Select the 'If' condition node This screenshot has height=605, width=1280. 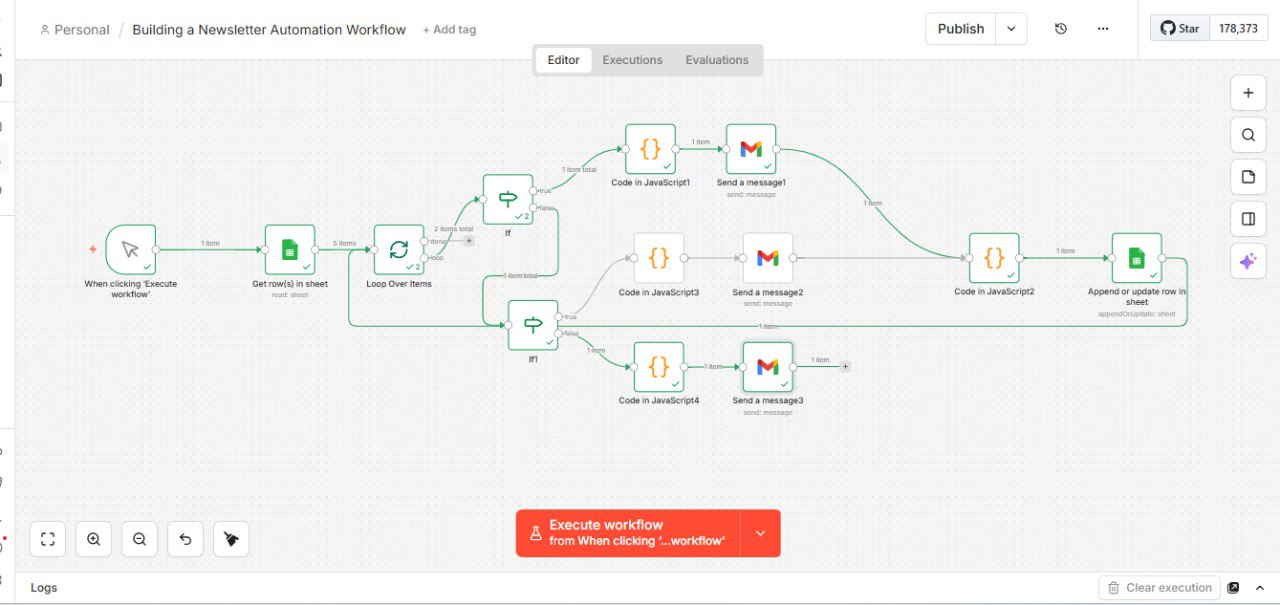[x=508, y=199]
